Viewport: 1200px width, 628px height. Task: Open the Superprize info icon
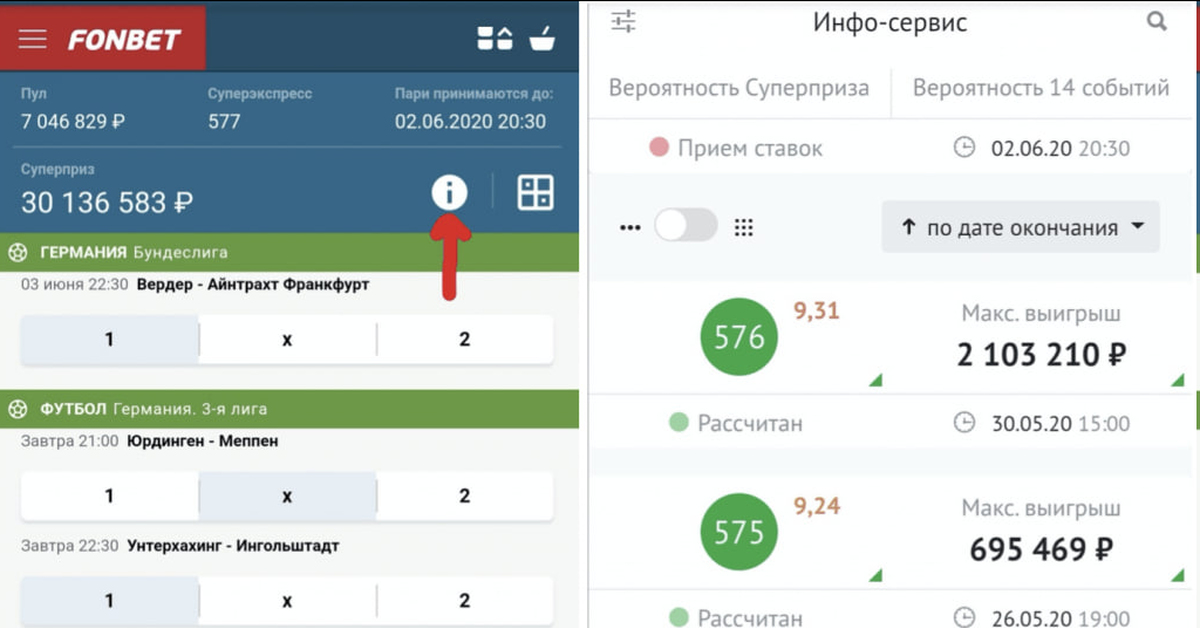coord(449,192)
